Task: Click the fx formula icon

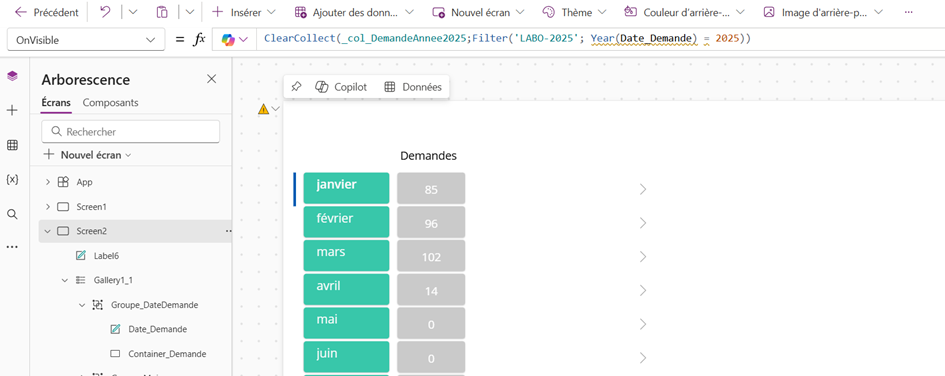Action: click(199, 40)
